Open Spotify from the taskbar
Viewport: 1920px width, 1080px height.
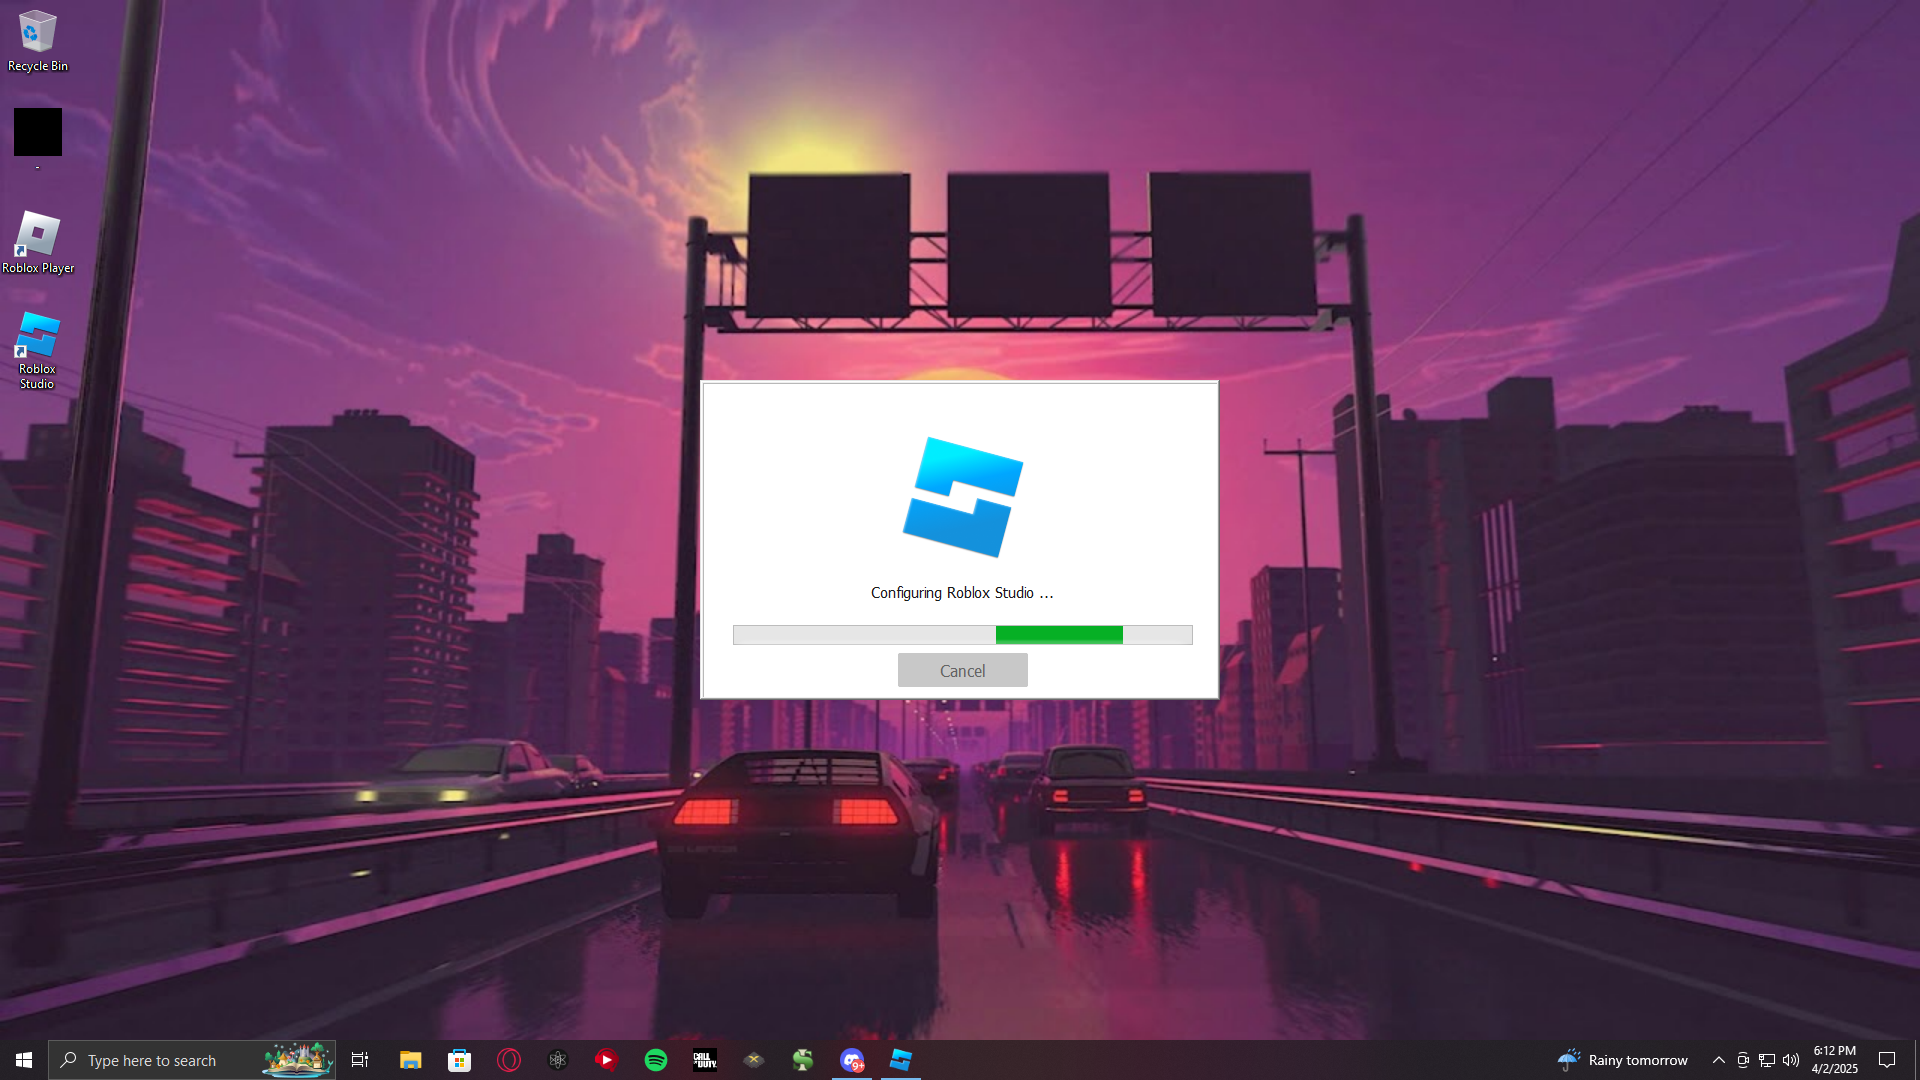(x=656, y=1060)
